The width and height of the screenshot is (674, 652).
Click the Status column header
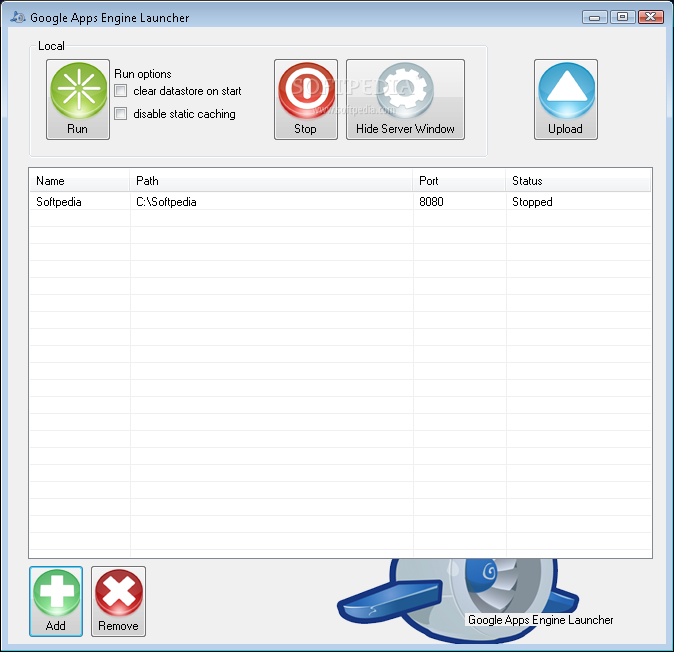[x=578, y=181]
